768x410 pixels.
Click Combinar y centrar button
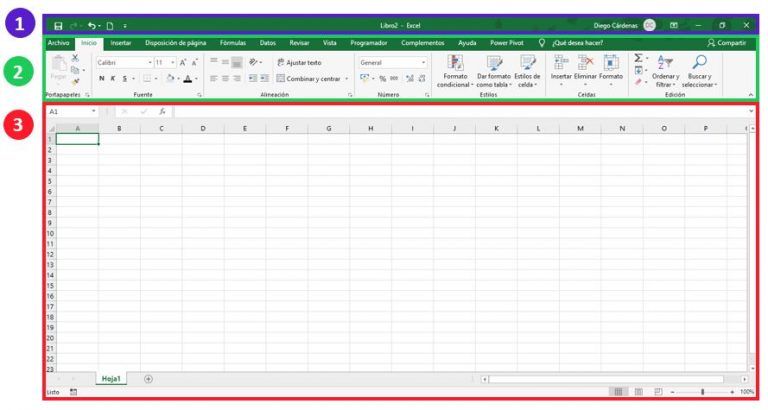[x=309, y=79]
